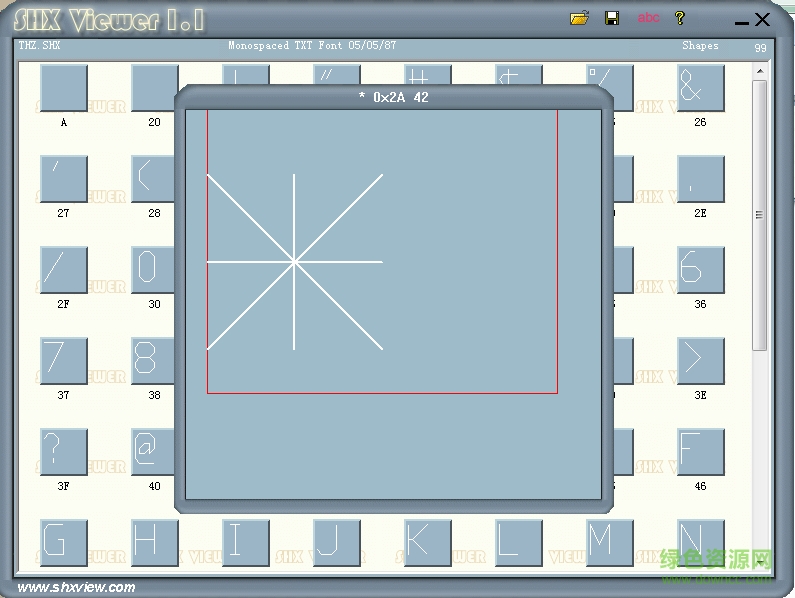Open help via question mark icon

tap(680, 18)
